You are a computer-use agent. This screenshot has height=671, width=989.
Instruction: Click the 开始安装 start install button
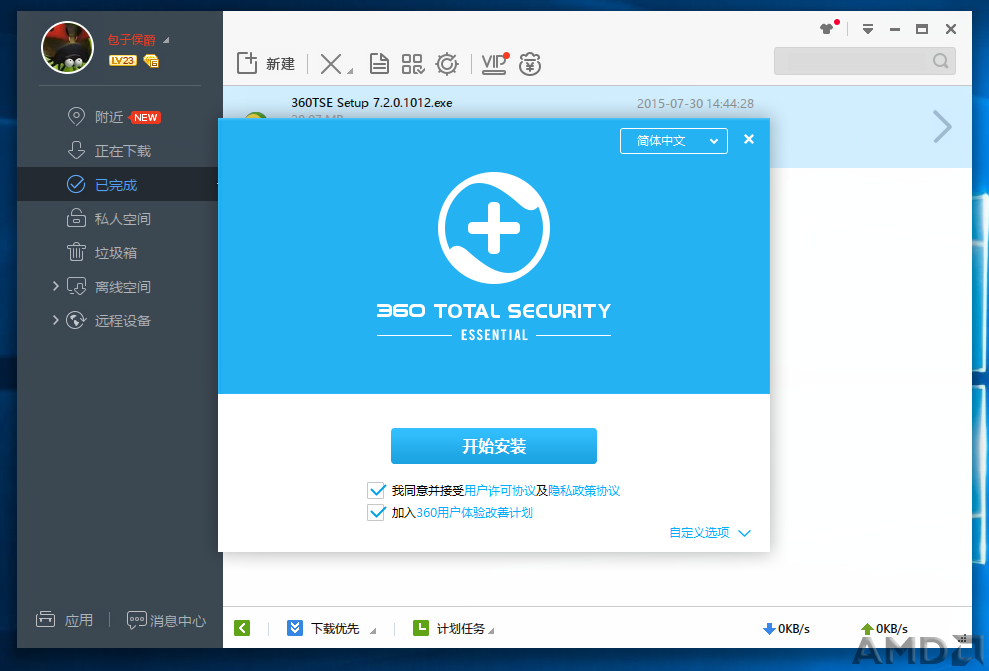point(494,446)
